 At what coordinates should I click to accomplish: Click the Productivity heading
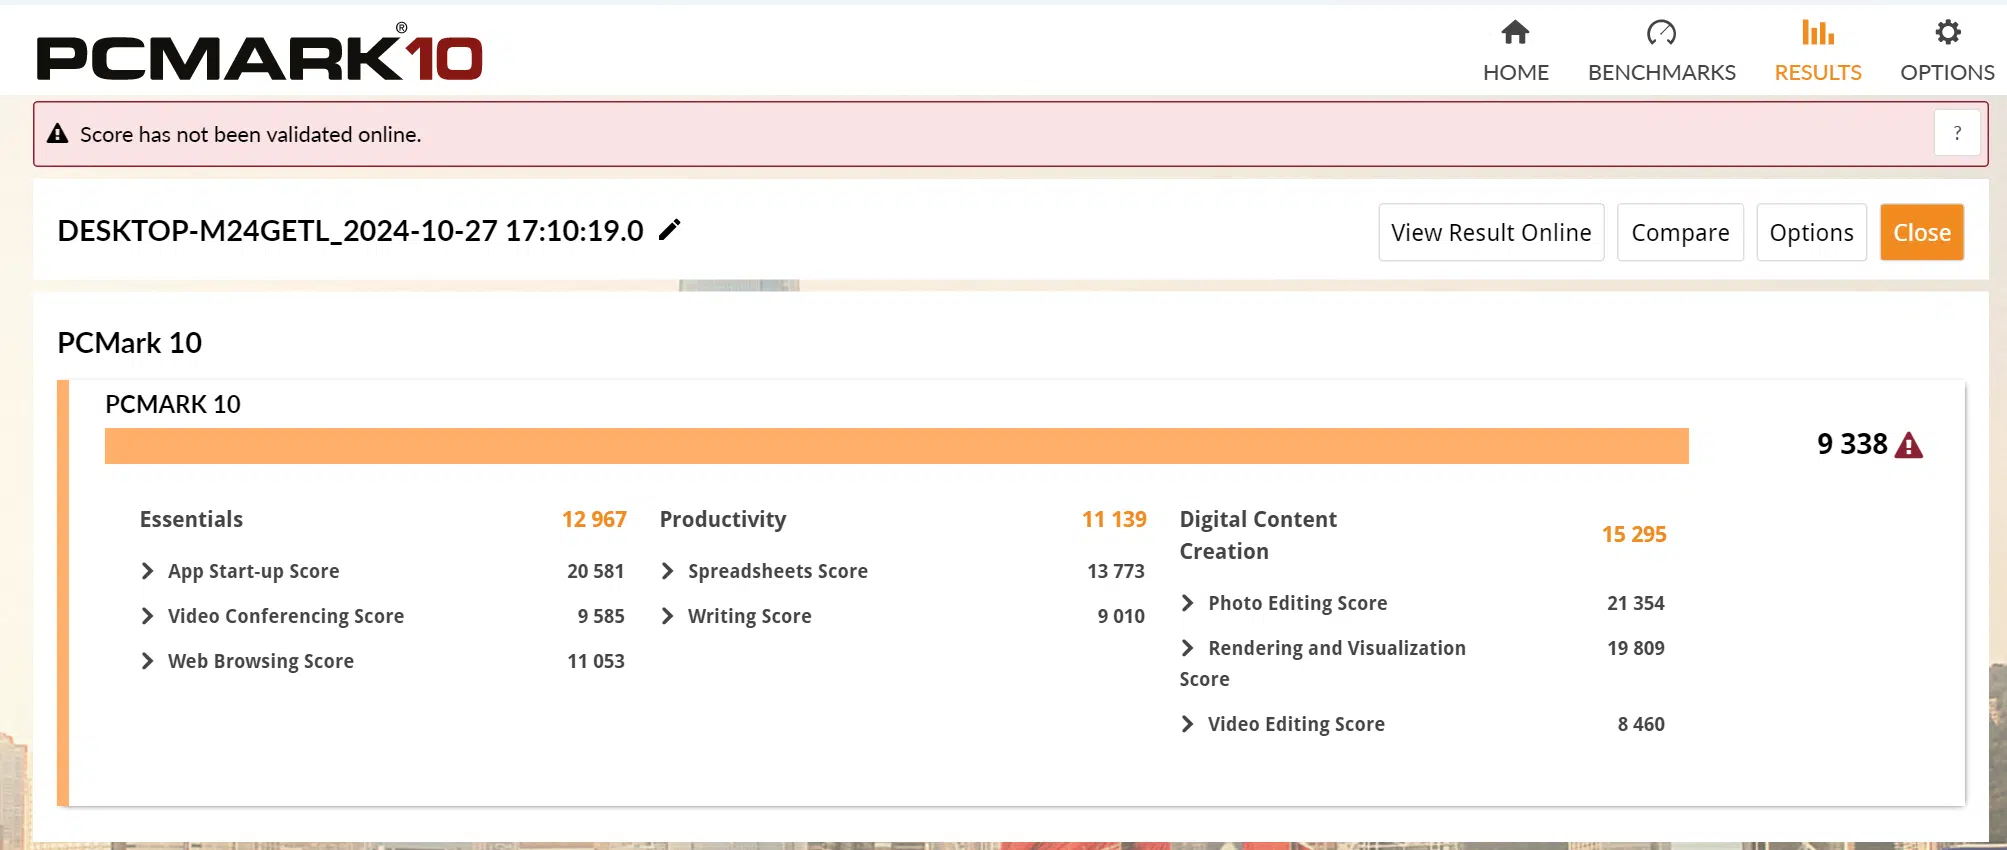[723, 519]
